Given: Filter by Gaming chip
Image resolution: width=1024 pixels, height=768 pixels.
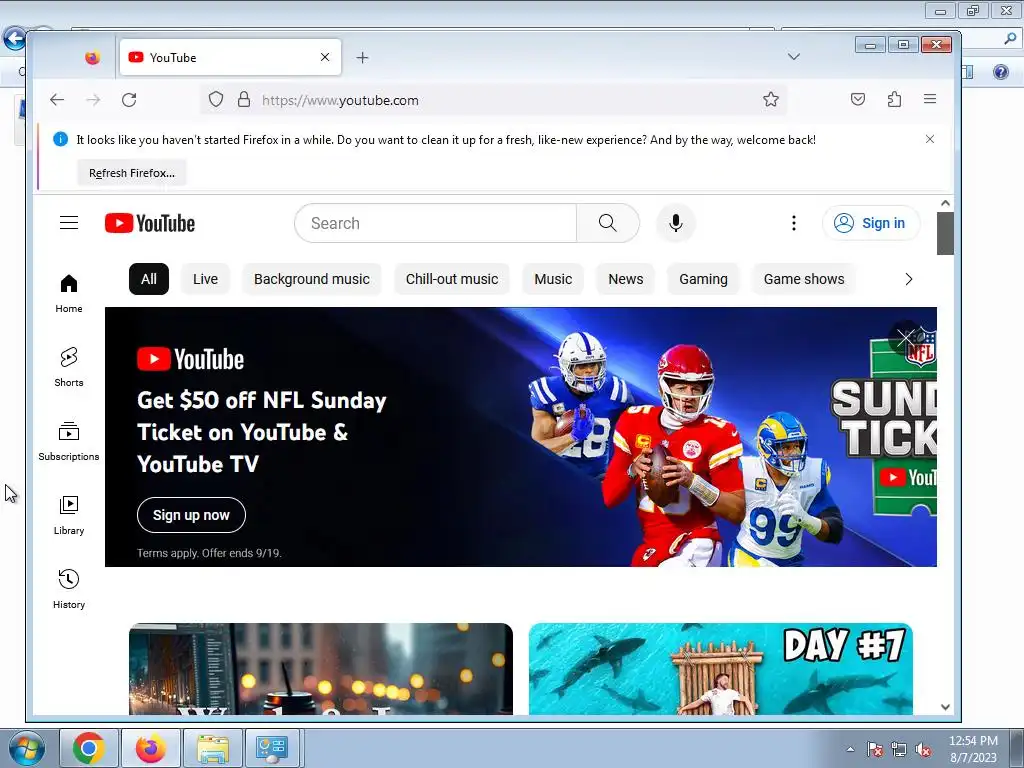Looking at the screenshot, I should coord(703,279).
